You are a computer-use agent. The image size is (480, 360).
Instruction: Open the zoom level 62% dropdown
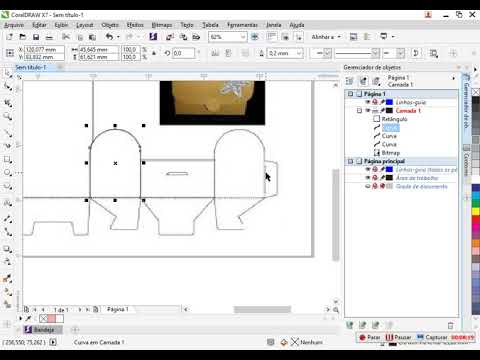tap(243, 37)
